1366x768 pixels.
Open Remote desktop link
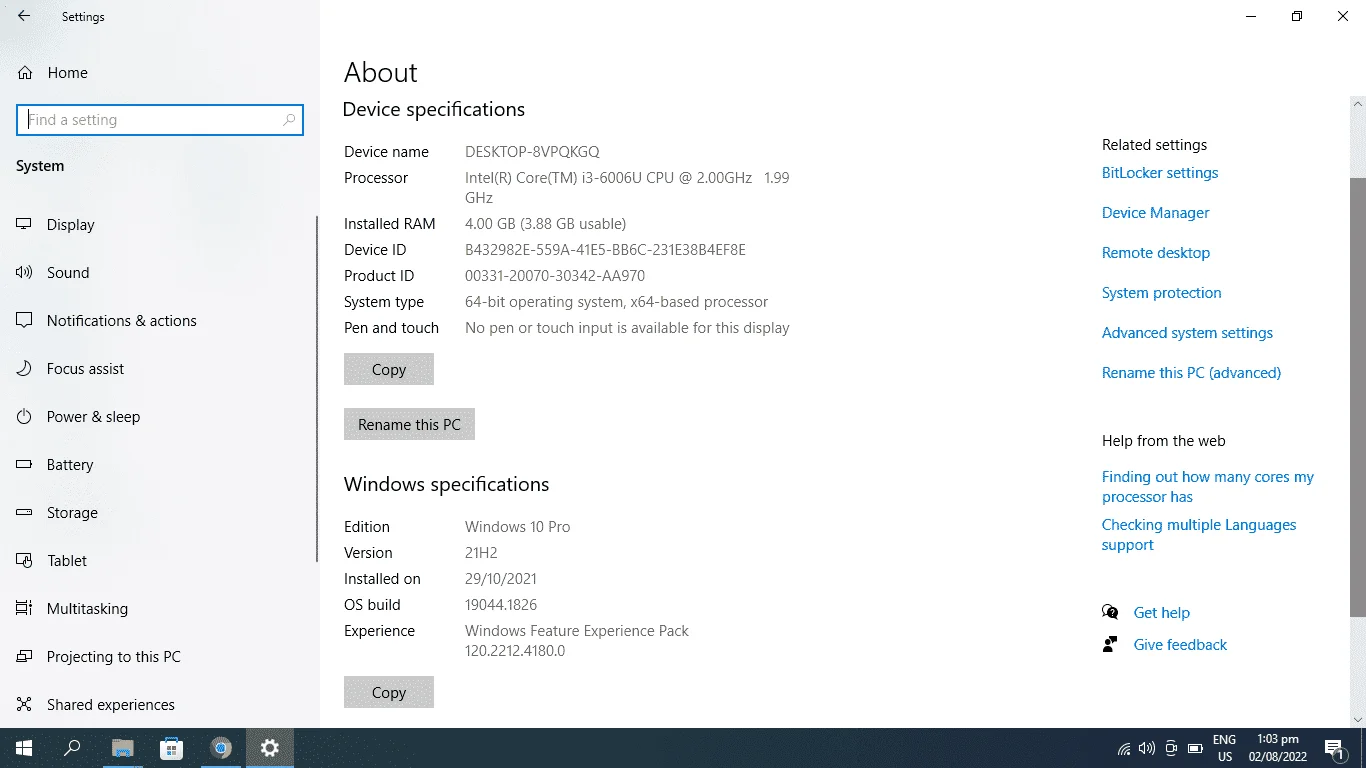point(1156,253)
